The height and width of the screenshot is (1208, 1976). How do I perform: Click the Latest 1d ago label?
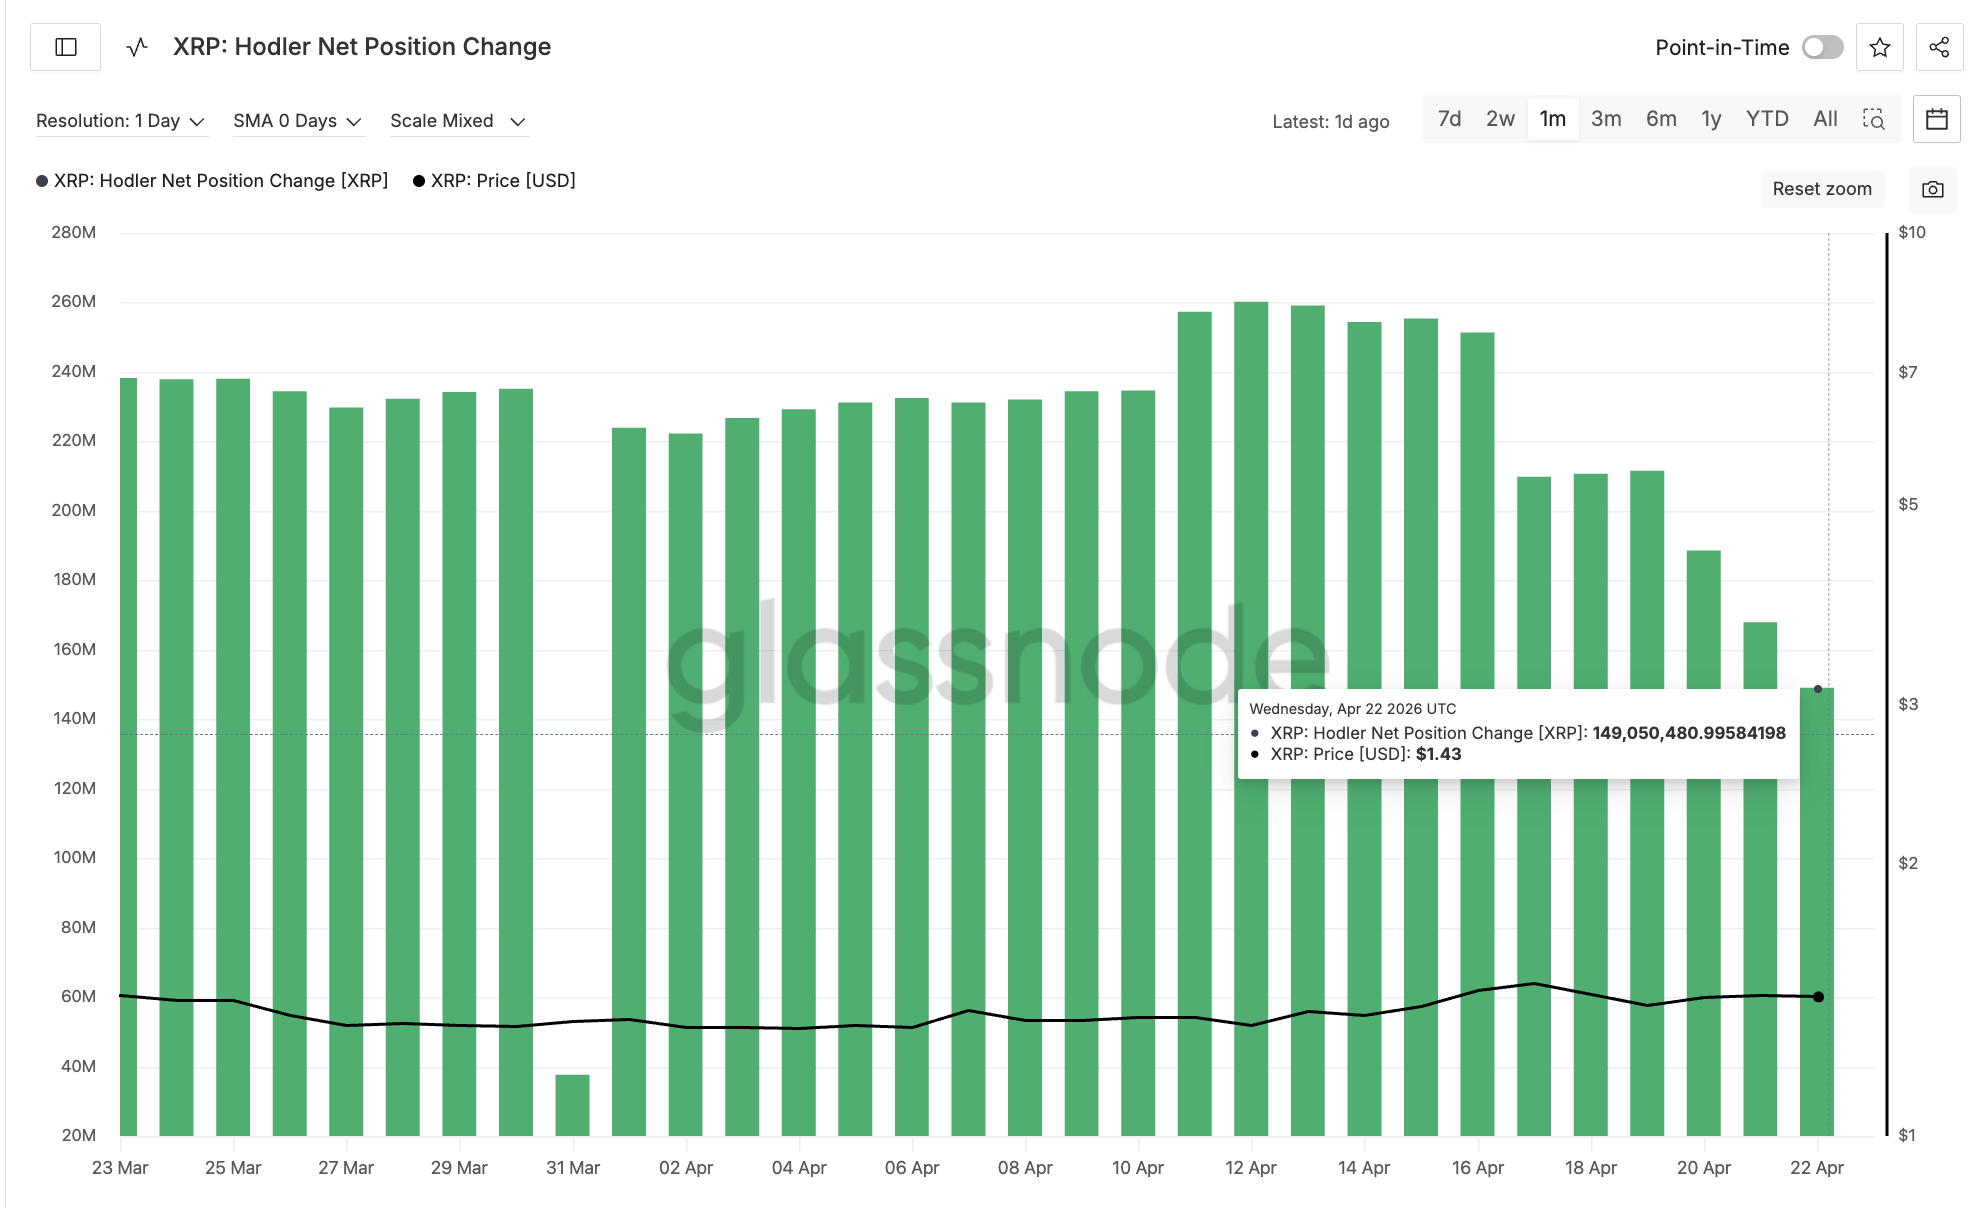pos(1331,121)
